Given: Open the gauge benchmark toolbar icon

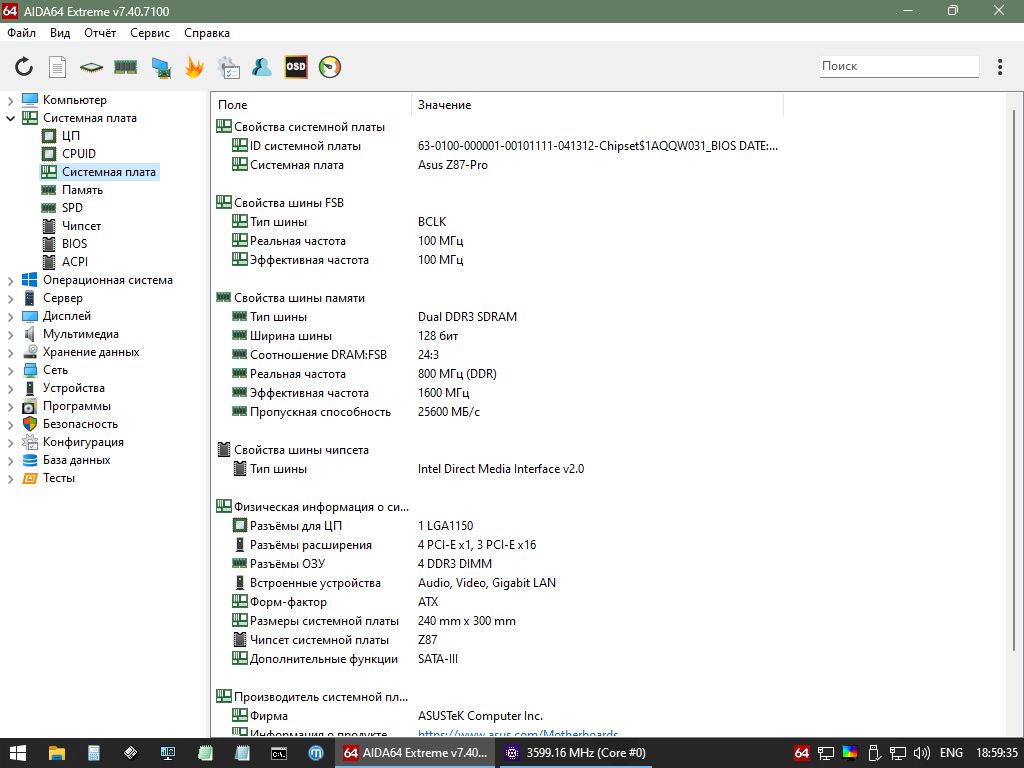Looking at the screenshot, I should (x=330, y=67).
